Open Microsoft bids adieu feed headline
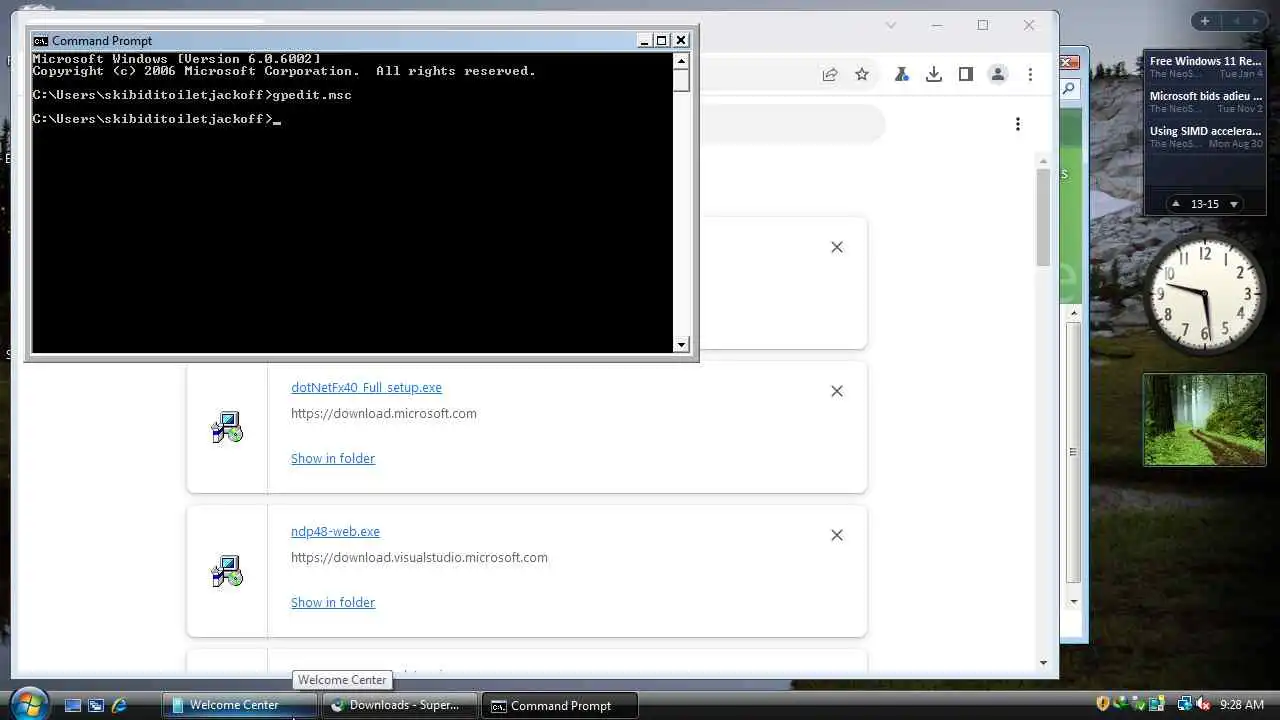This screenshot has height=720, width=1280. pos(1206,96)
